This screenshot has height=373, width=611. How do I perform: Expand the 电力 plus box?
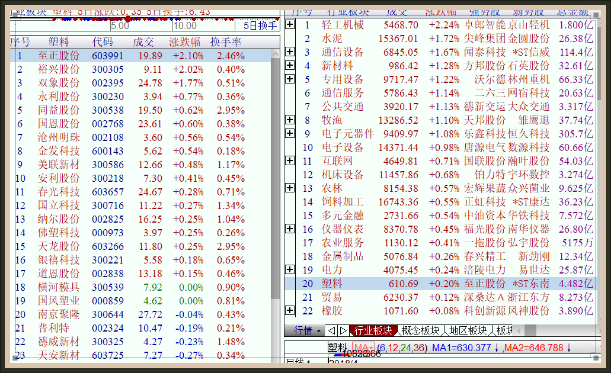pyautogui.click(x=290, y=269)
